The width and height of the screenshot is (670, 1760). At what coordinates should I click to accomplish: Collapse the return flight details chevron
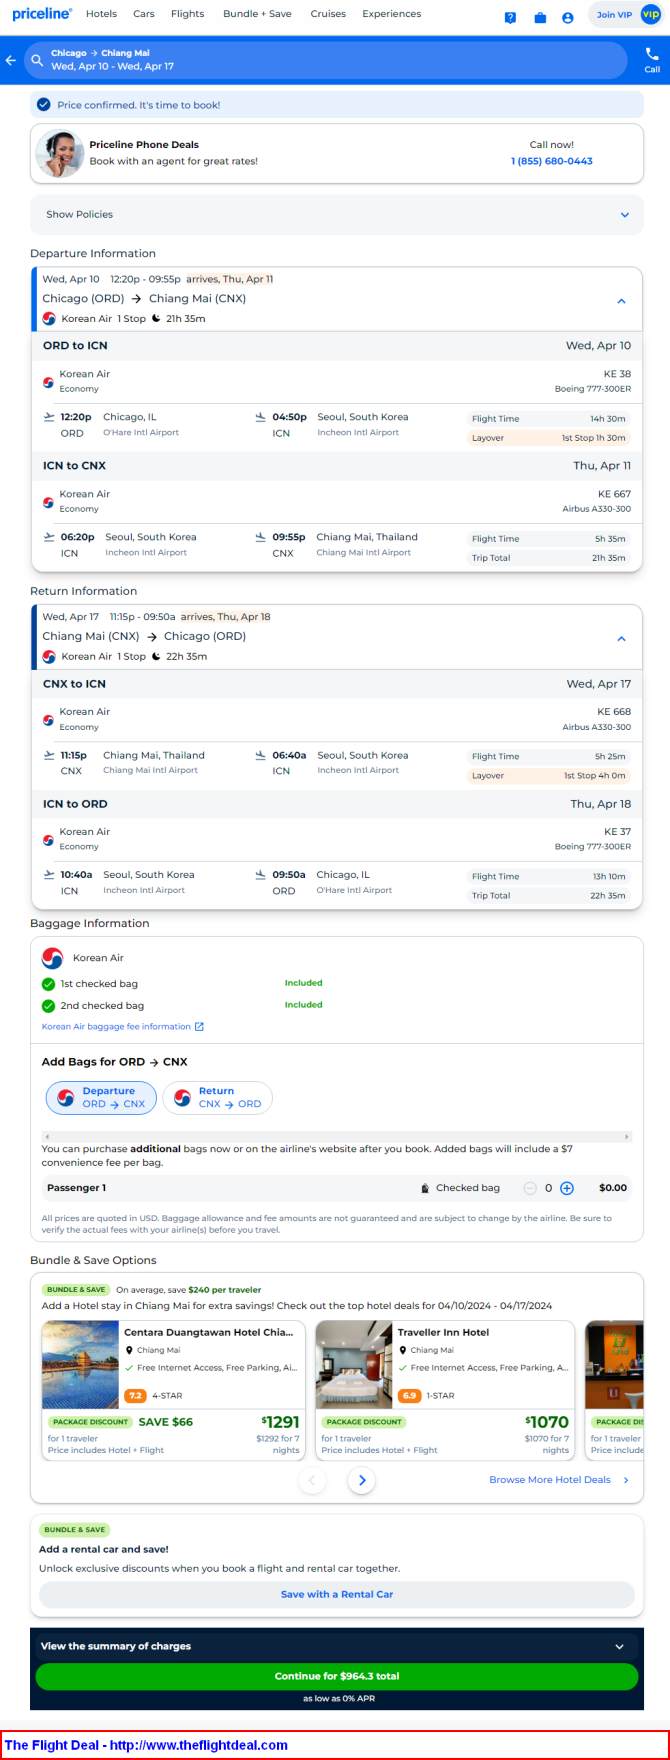coord(621,639)
